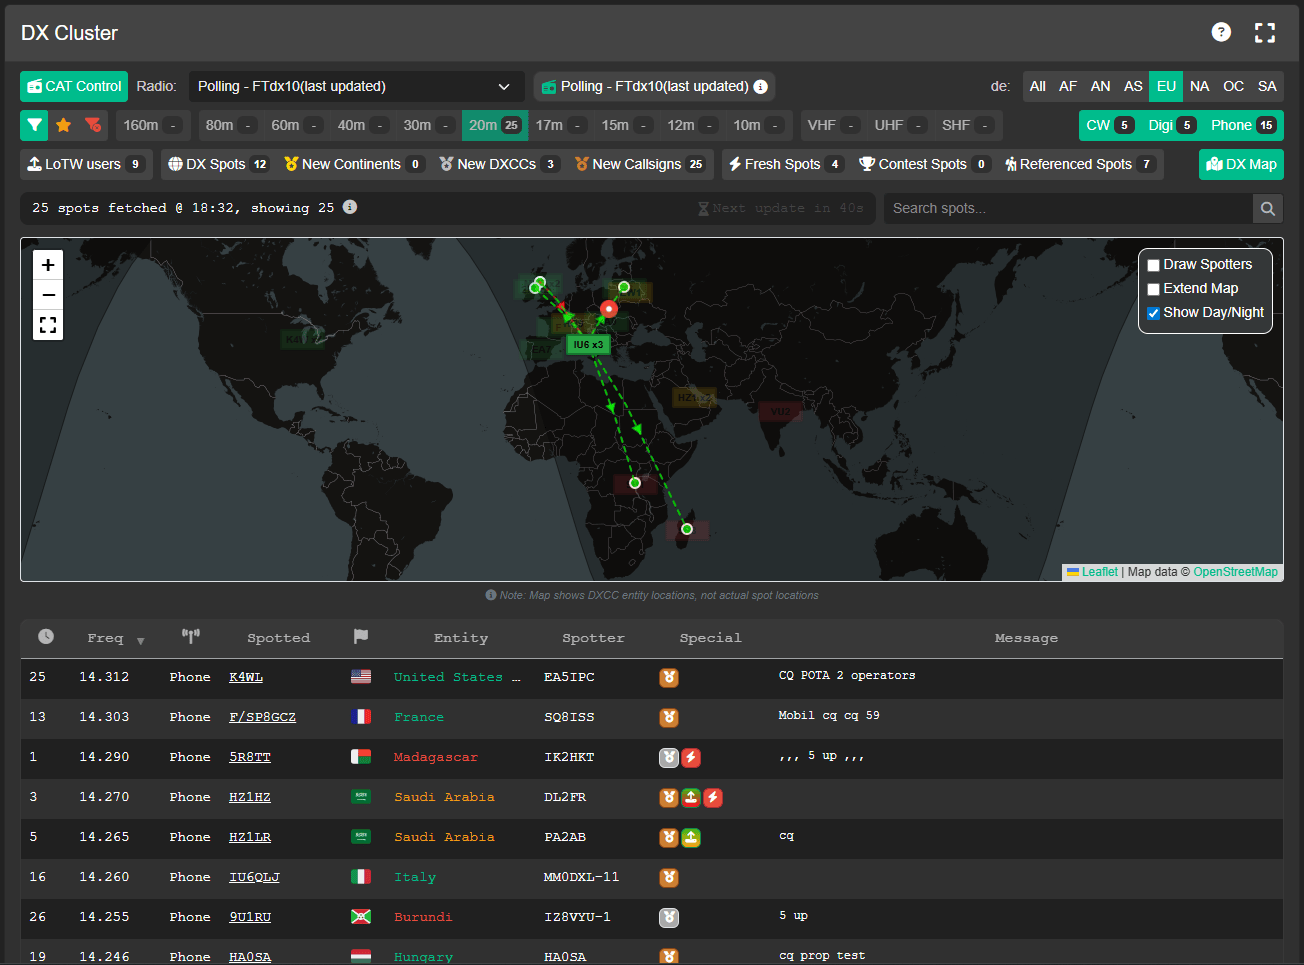The height and width of the screenshot is (965, 1304).
Task: Click the info icon beside showing 25
Action: tap(350, 207)
